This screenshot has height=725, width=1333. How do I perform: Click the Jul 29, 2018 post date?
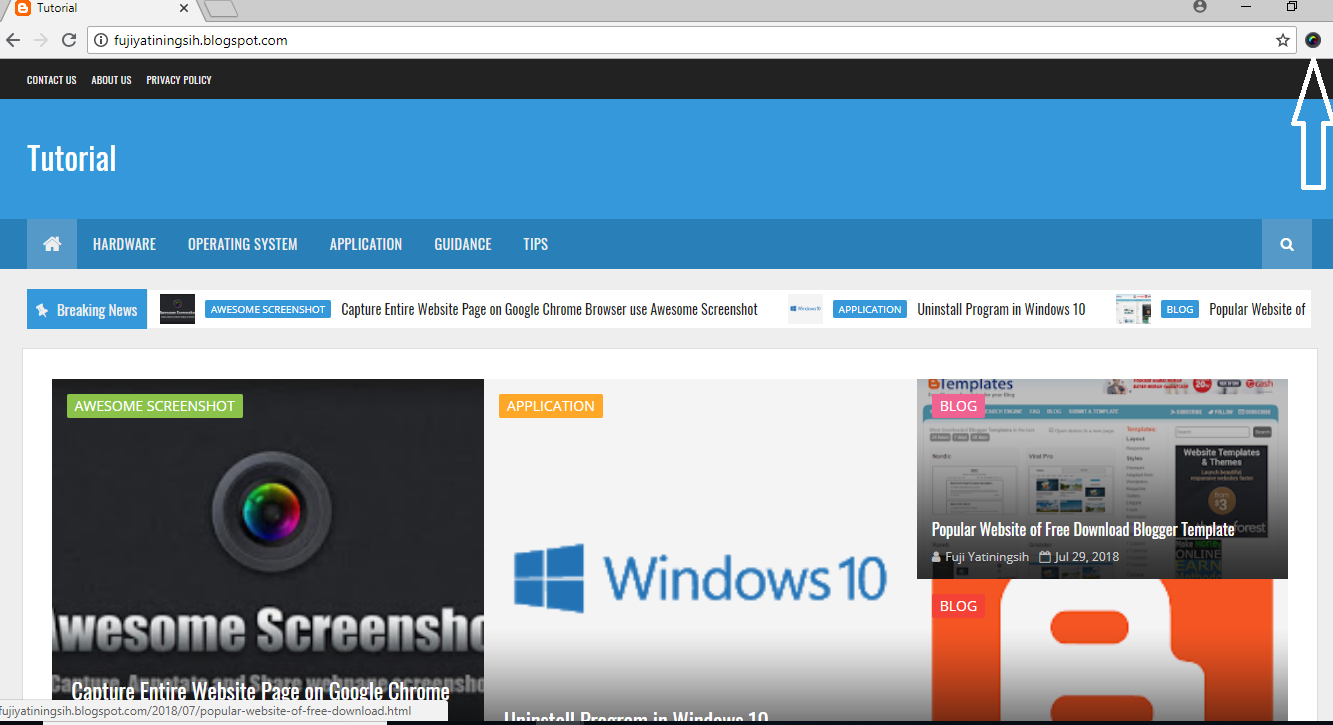[x=1086, y=557]
